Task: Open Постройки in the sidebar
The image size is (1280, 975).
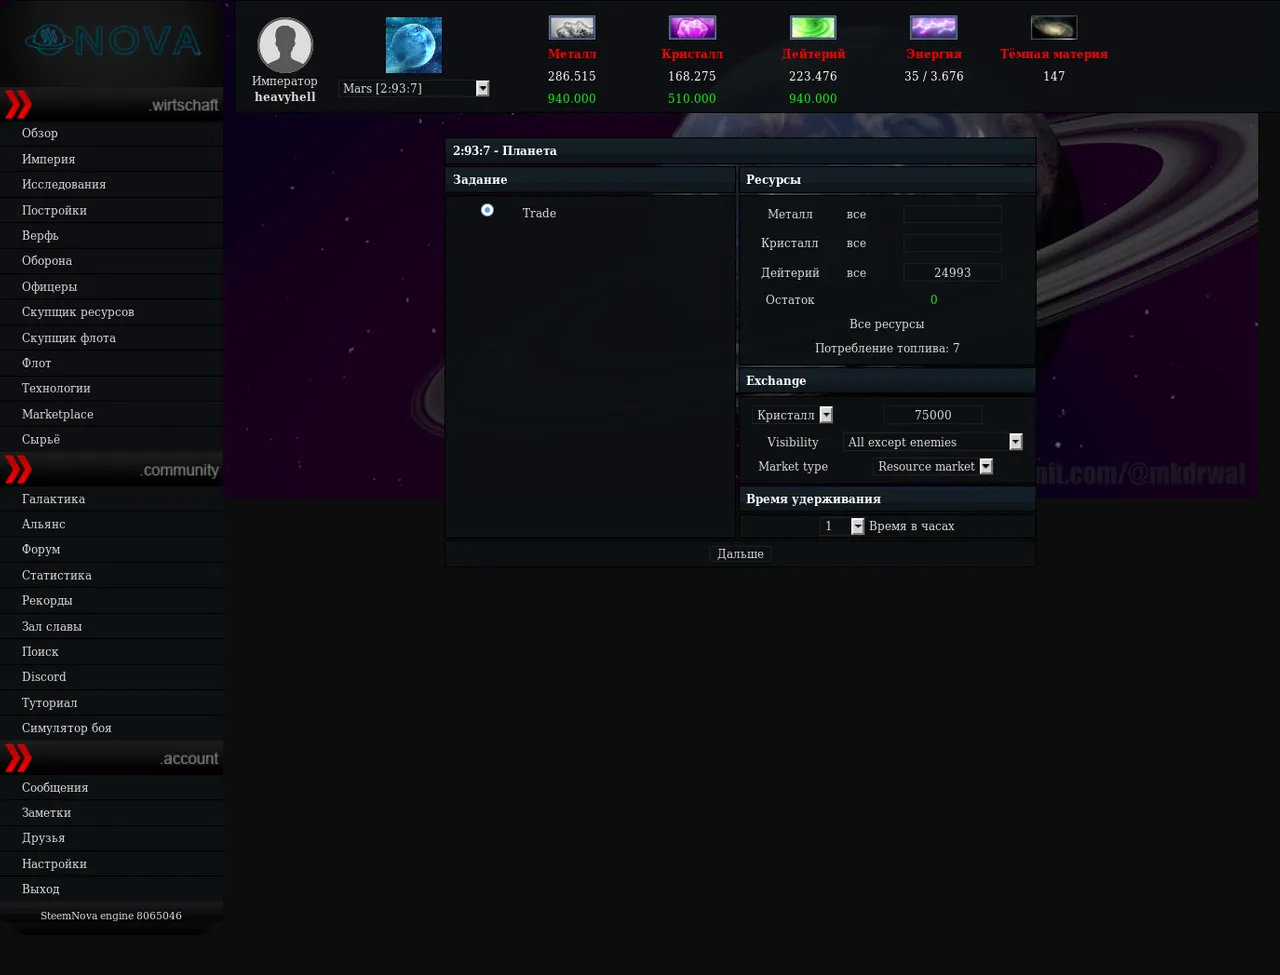Action: [111, 210]
